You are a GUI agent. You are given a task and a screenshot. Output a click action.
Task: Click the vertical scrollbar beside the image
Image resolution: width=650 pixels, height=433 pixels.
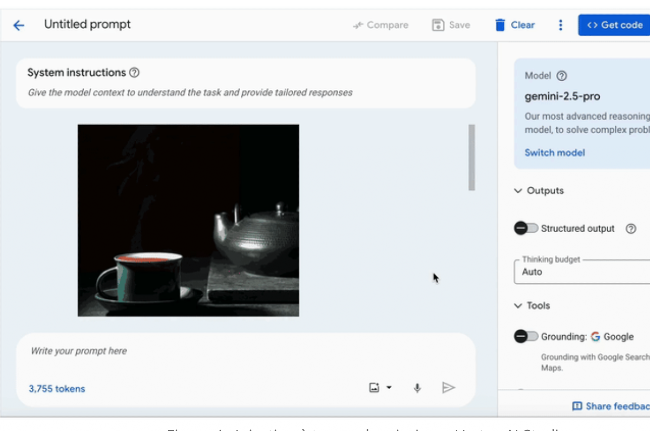pos(472,157)
